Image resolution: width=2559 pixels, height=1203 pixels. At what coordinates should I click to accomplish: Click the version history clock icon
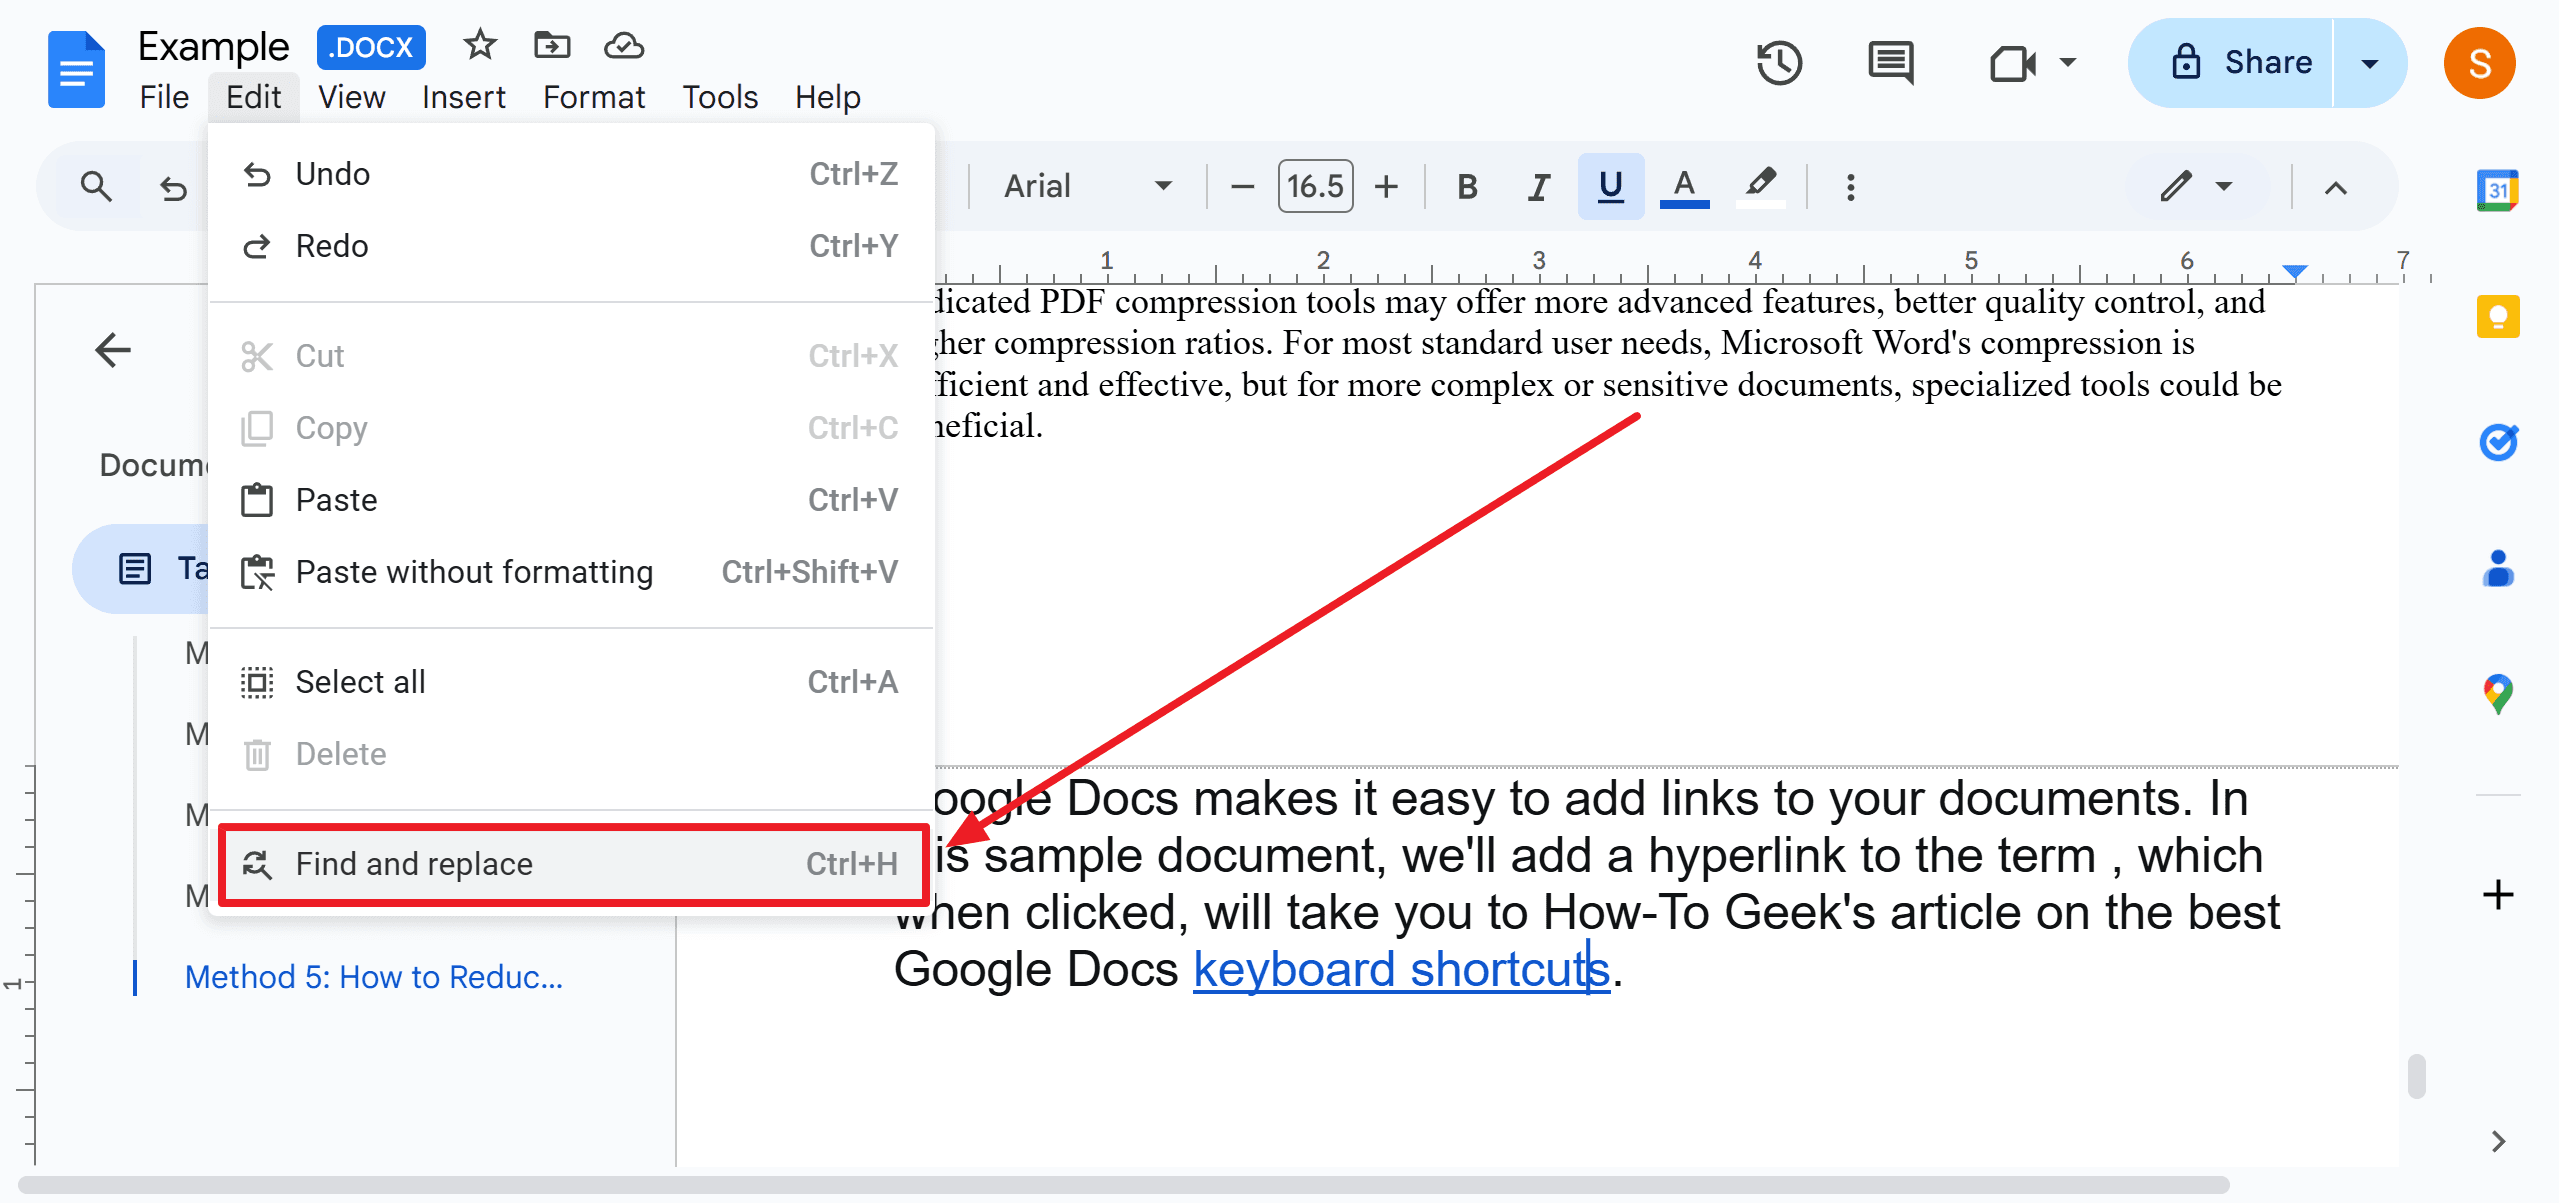pos(1779,64)
